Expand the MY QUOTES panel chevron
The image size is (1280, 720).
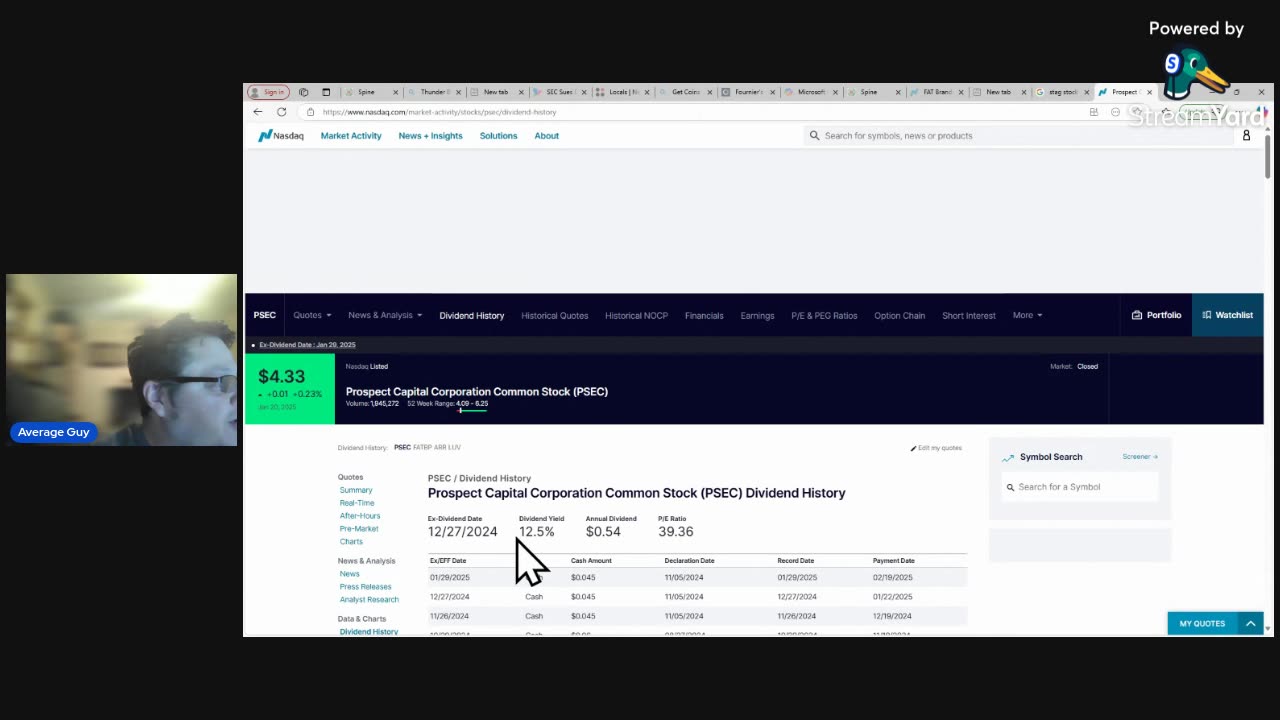point(1250,623)
